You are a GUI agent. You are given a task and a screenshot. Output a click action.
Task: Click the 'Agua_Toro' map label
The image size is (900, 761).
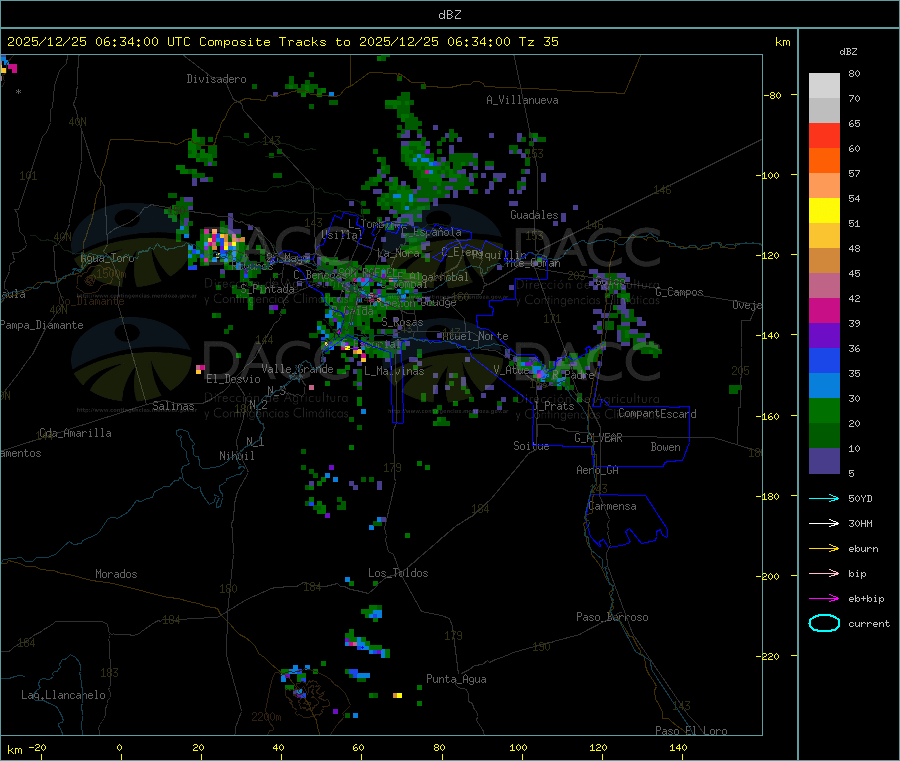click(x=107, y=258)
